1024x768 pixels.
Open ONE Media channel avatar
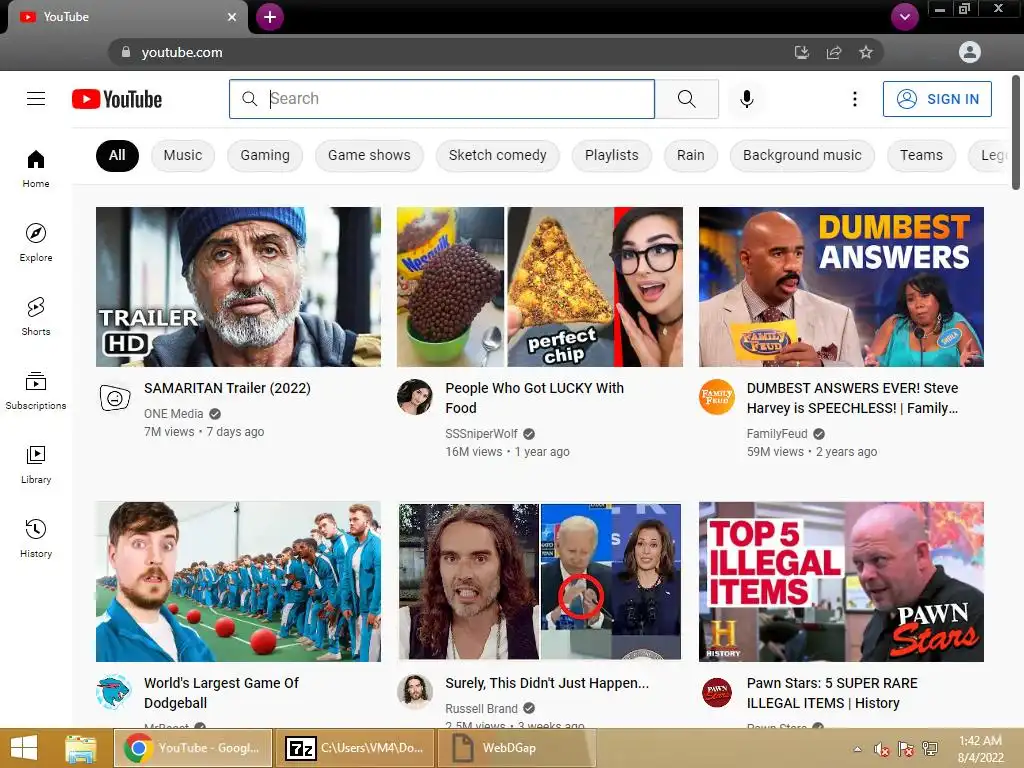[115, 397]
